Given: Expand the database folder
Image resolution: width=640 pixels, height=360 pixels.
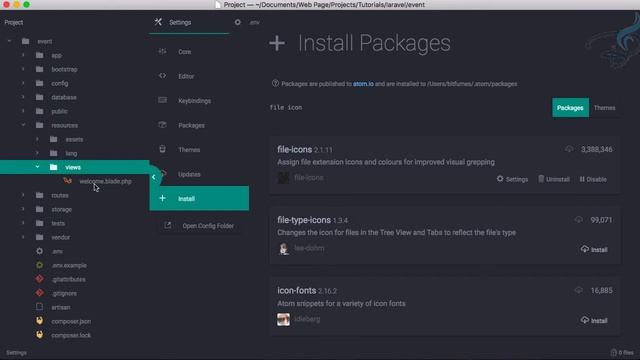Looking at the screenshot, I should point(23,97).
